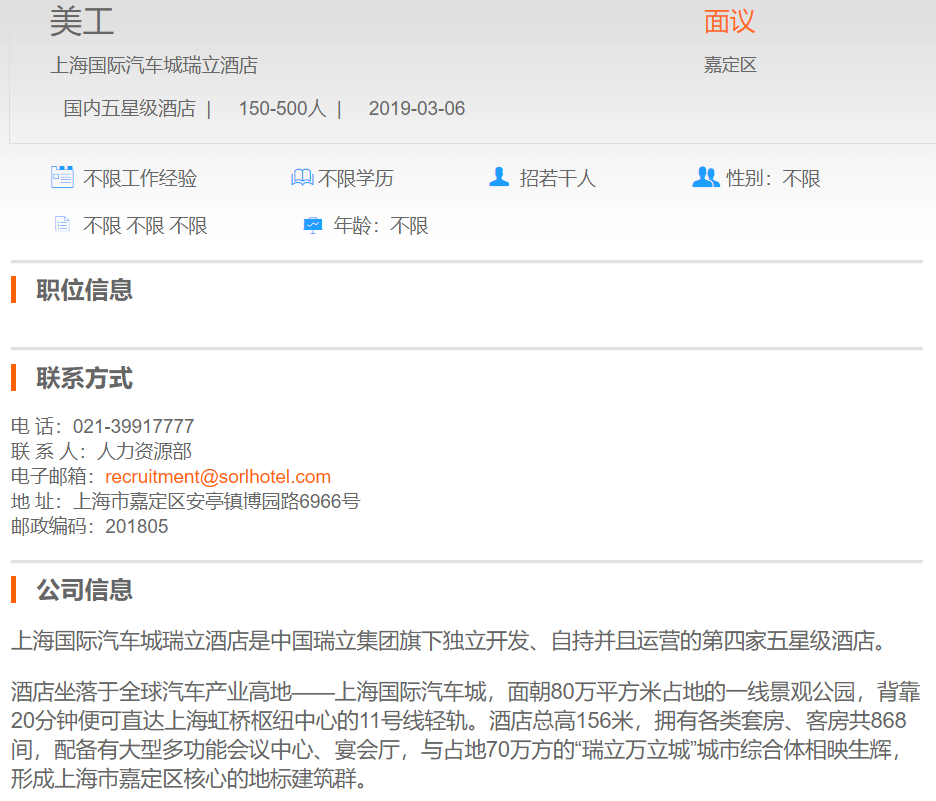Click the company name 上海国际汽车城瑞立酒店 under the title
Screen dimensions: 936x801
(x=154, y=66)
